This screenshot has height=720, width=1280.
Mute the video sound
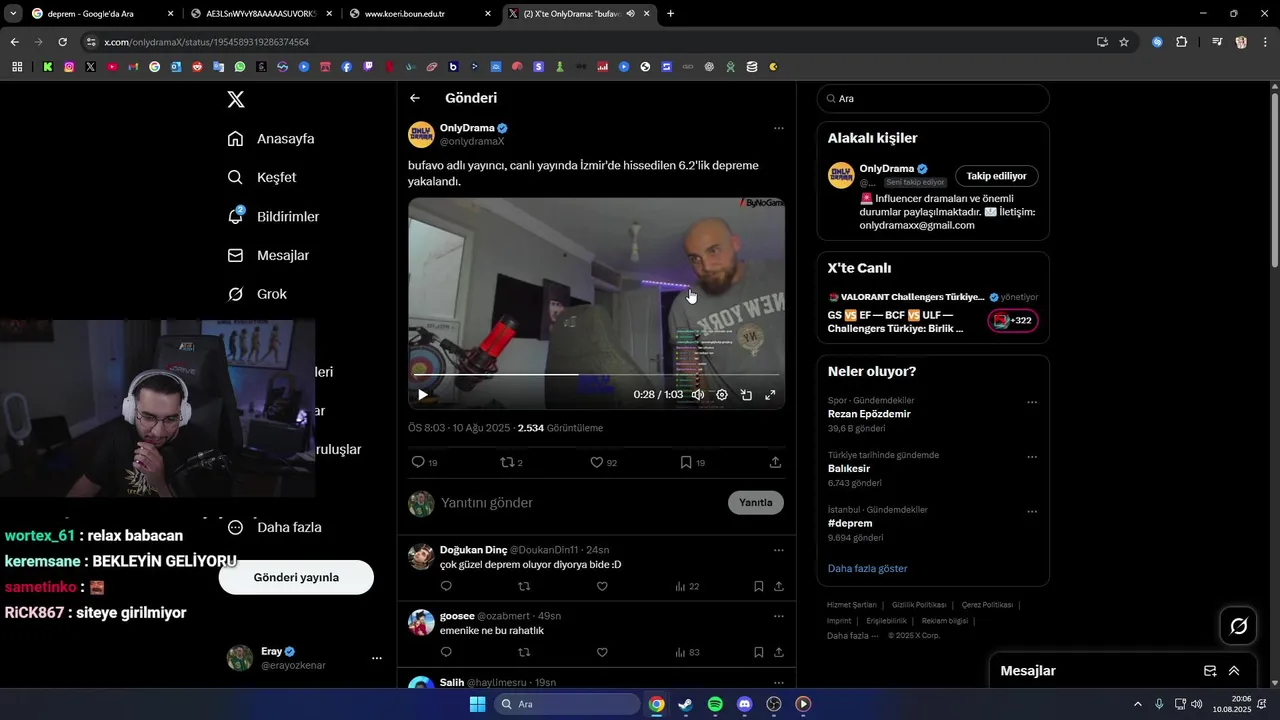tap(698, 395)
